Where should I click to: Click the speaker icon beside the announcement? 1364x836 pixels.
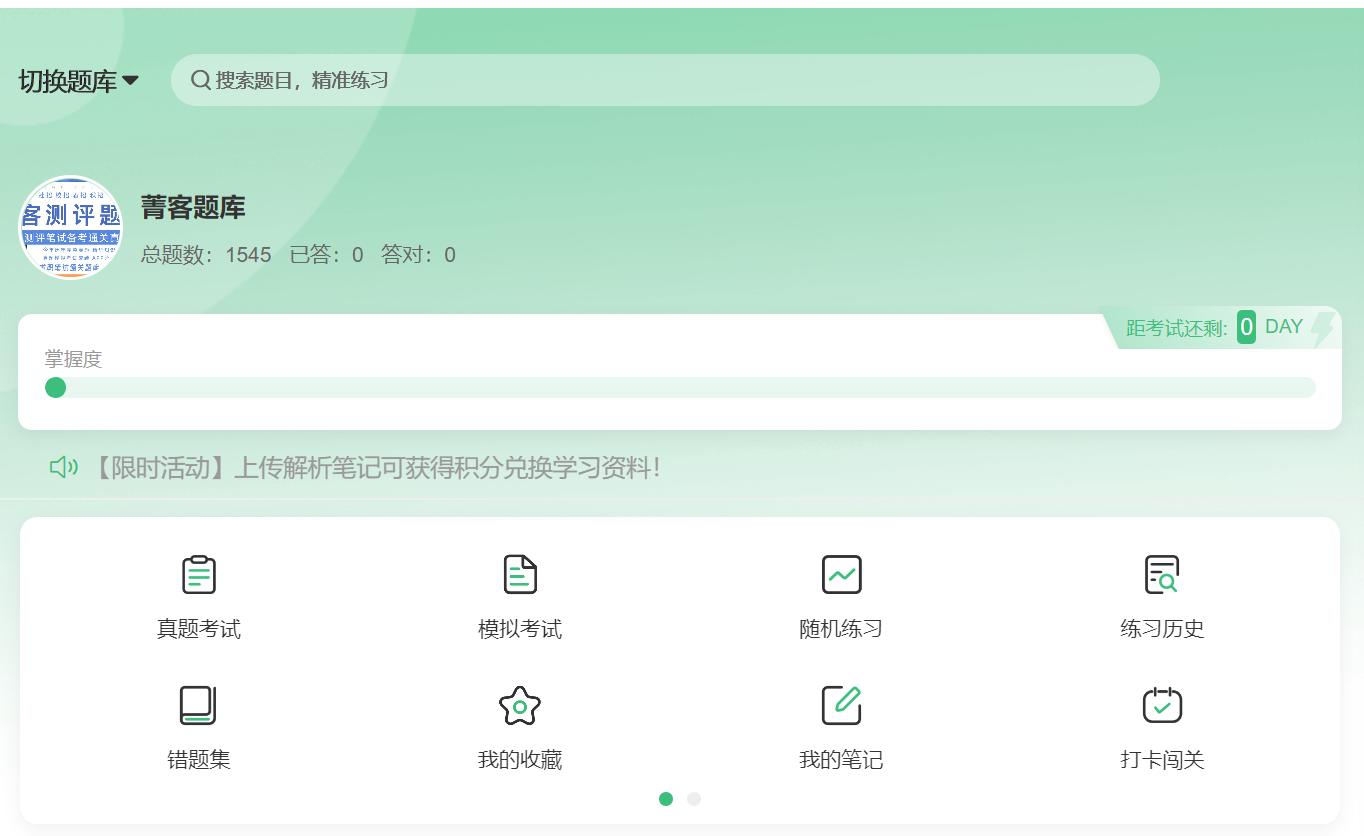pos(64,466)
